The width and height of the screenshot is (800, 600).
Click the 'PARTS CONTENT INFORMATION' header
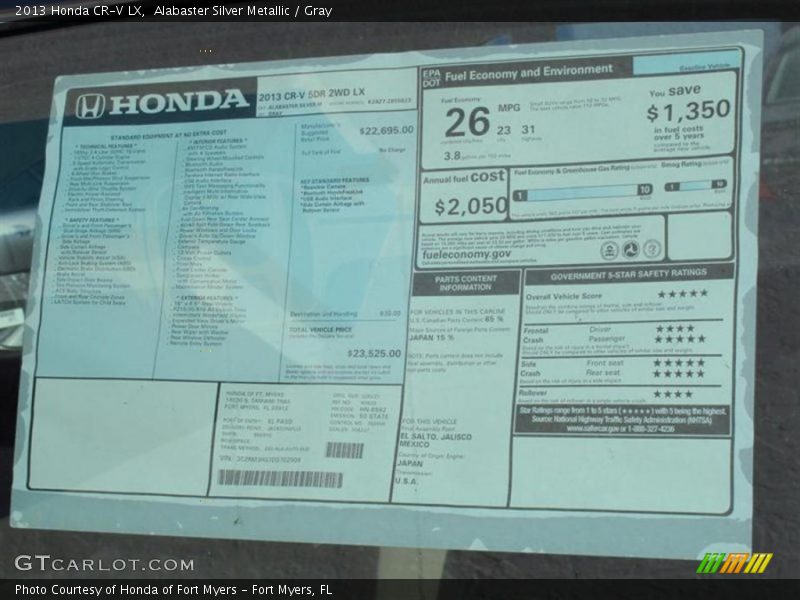click(x=466, y=283)
